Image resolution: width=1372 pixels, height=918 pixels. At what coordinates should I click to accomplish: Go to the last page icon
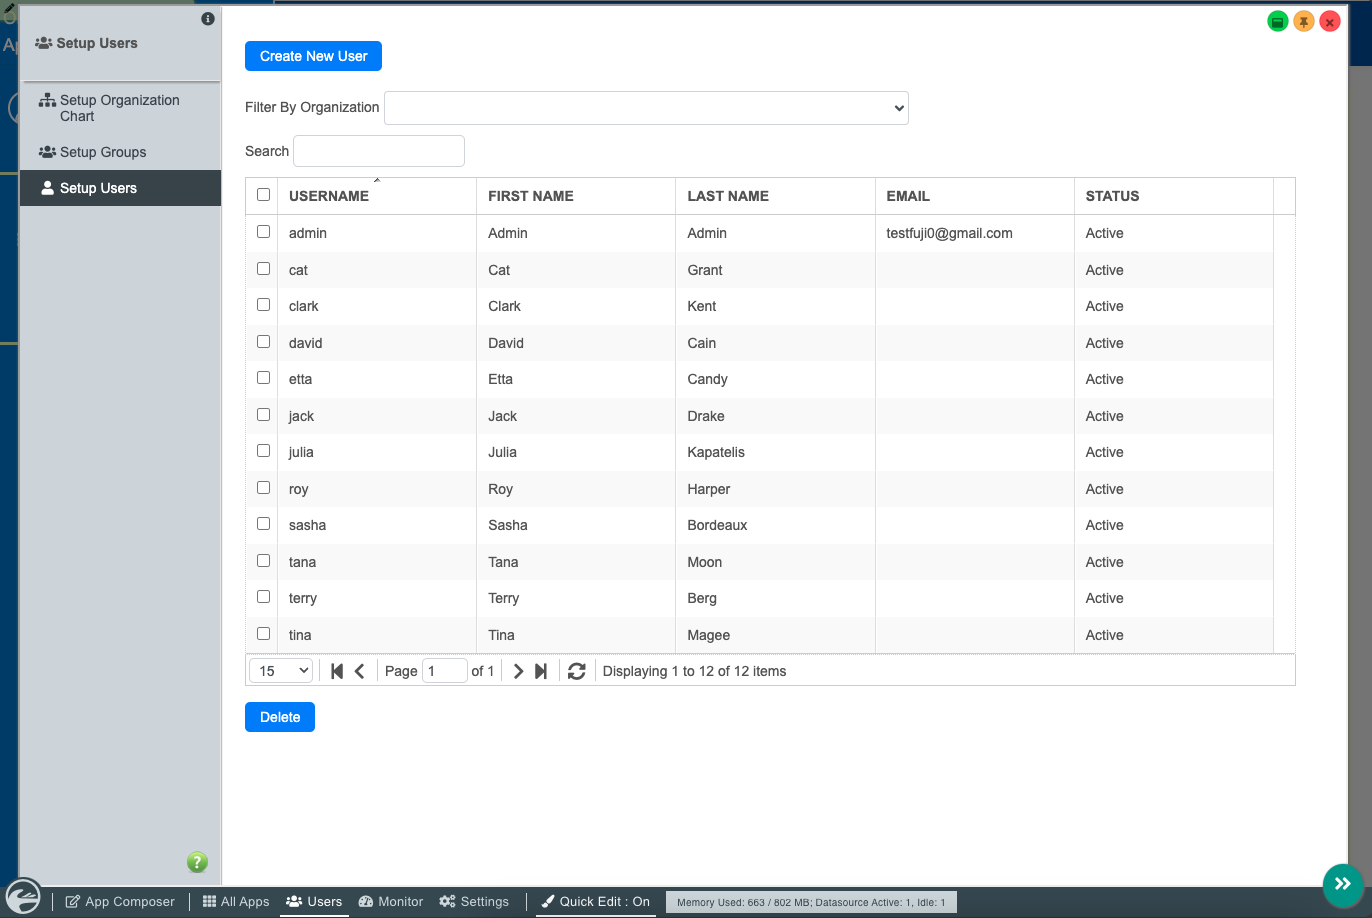pyautogui.click(x=541, y=671)
